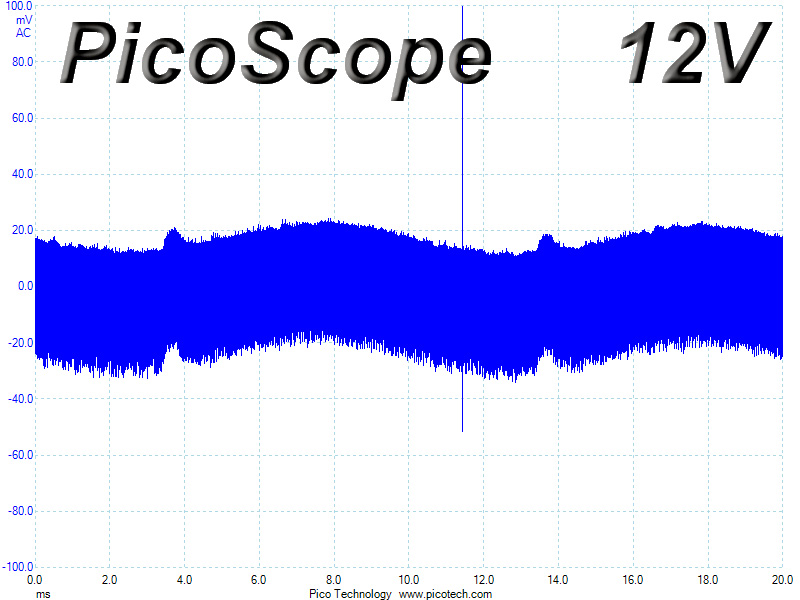Click the 100.0 voltage axis label
The width and height of the screenshot is (800, 600).
[x=18, y=7]
